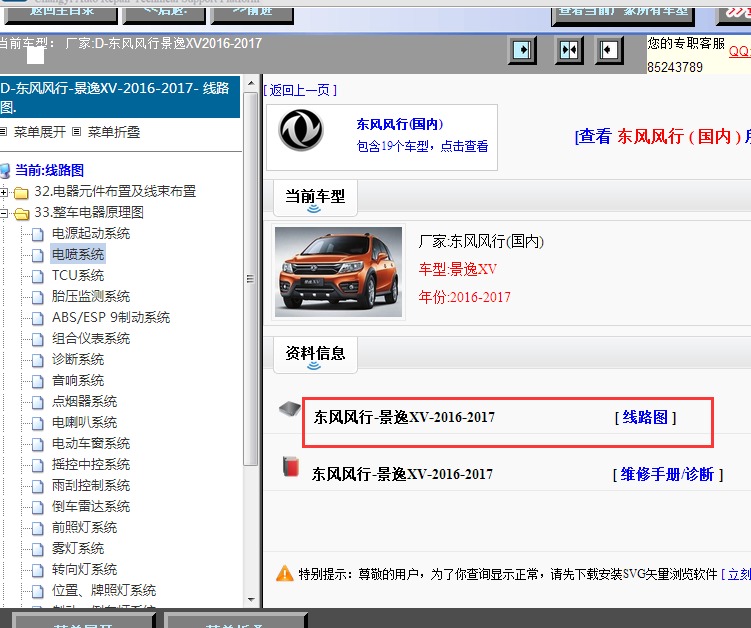Click the 查看 东风风行（国内）link

(663, 137)
